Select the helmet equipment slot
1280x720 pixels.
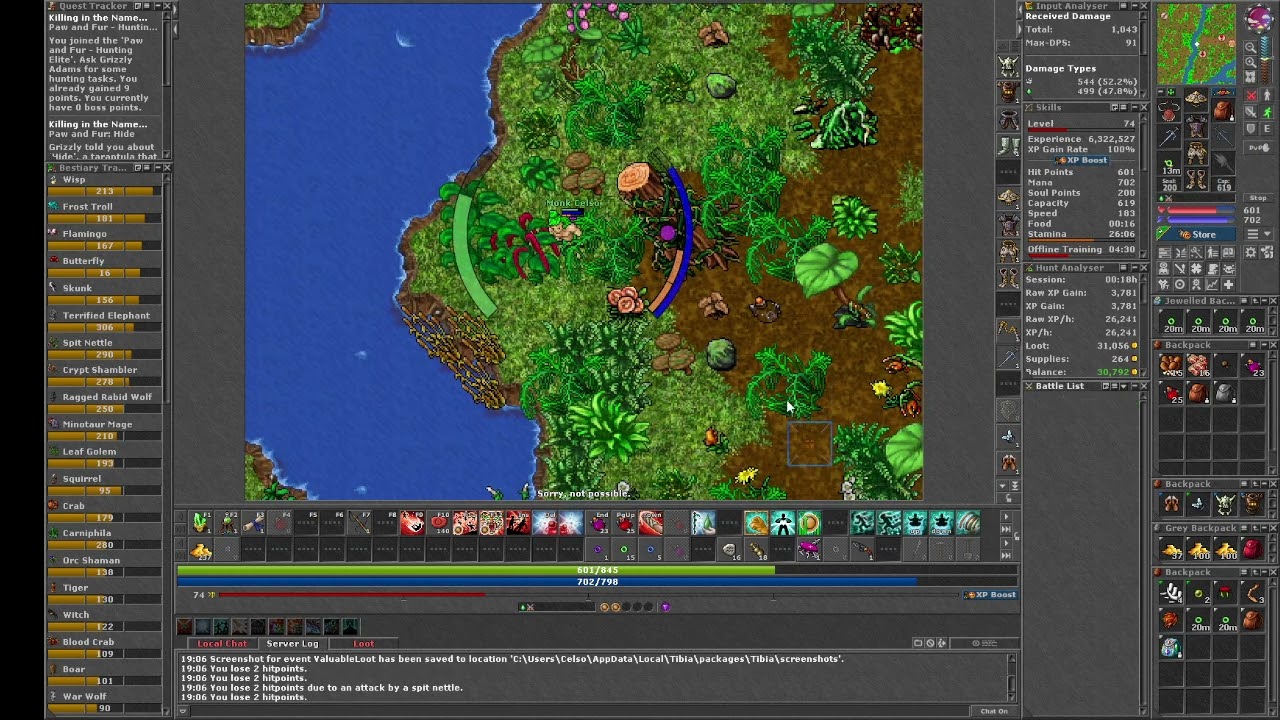(1196, 99)
